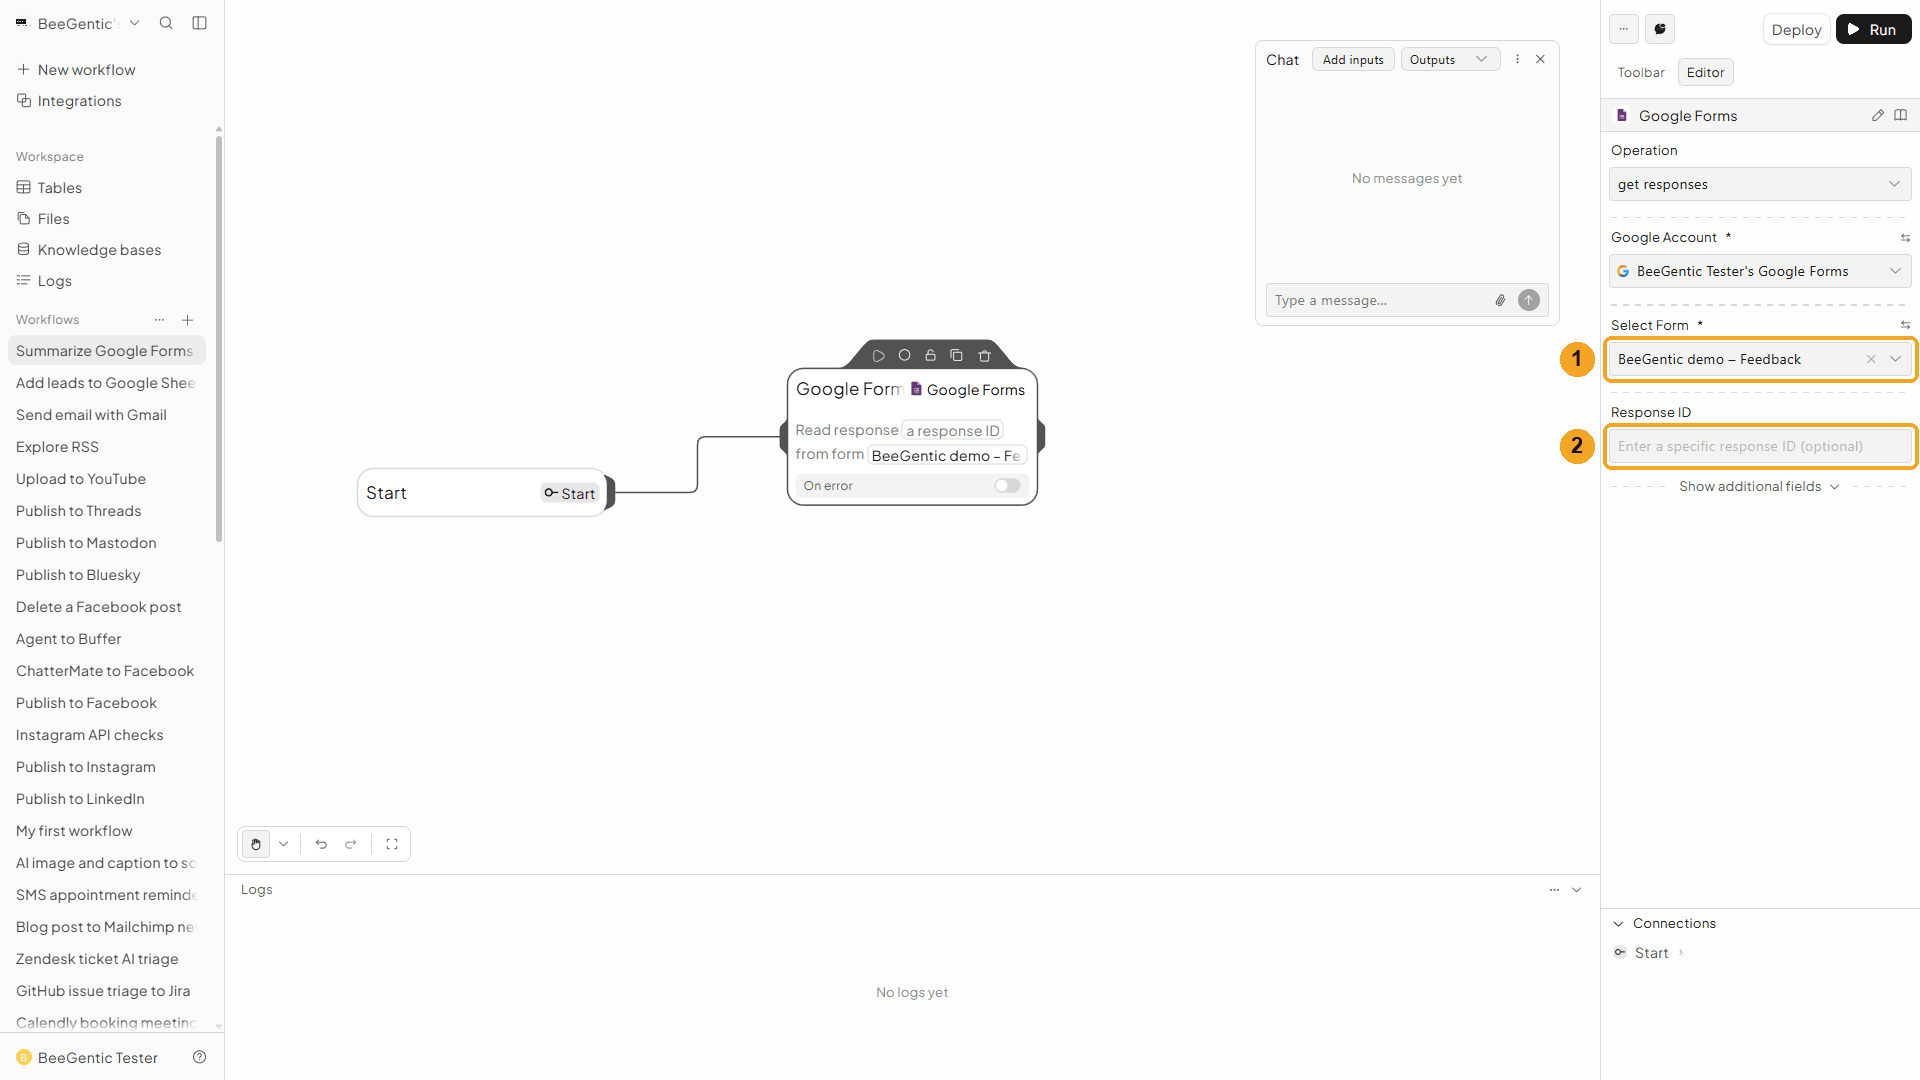Duplicate the Google Forms node
1920x1080 pixels.
click(x=956, y=355)
